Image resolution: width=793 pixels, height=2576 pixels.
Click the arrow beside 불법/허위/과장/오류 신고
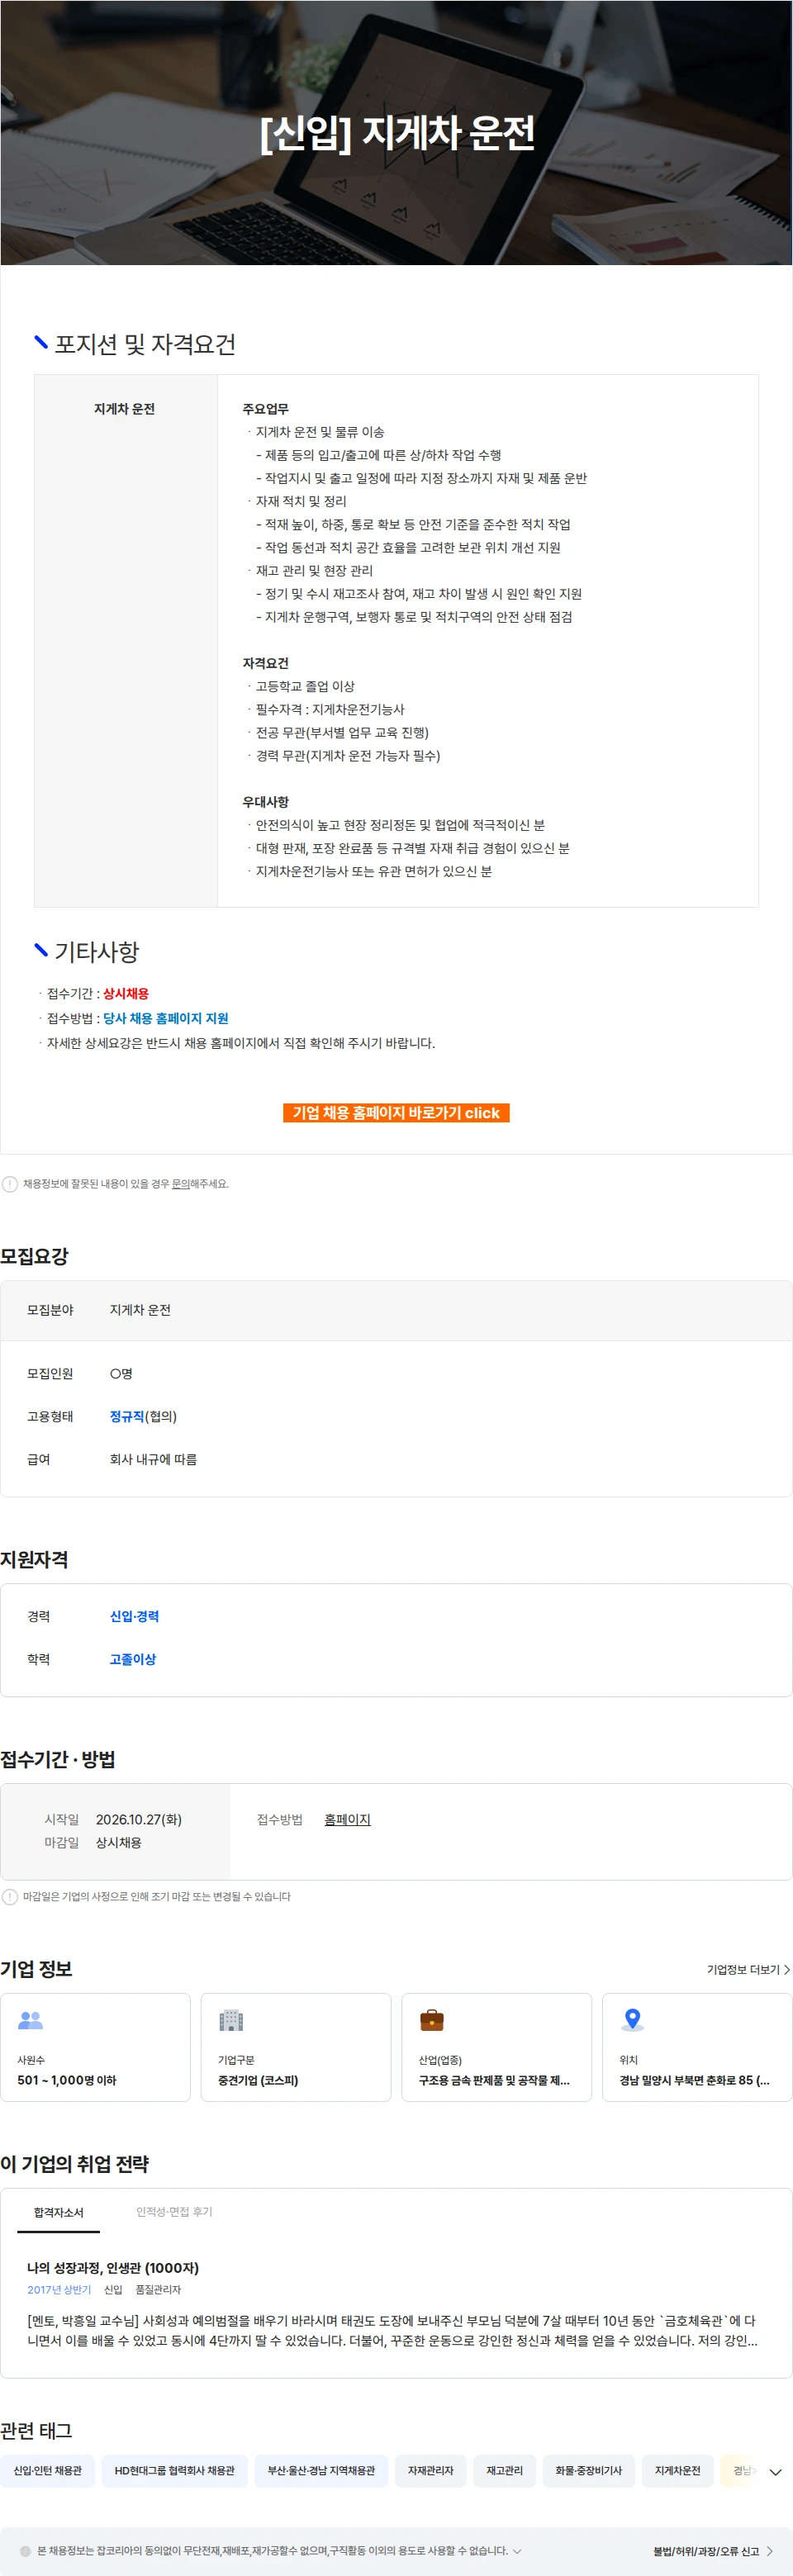[x=769, y=2551]
